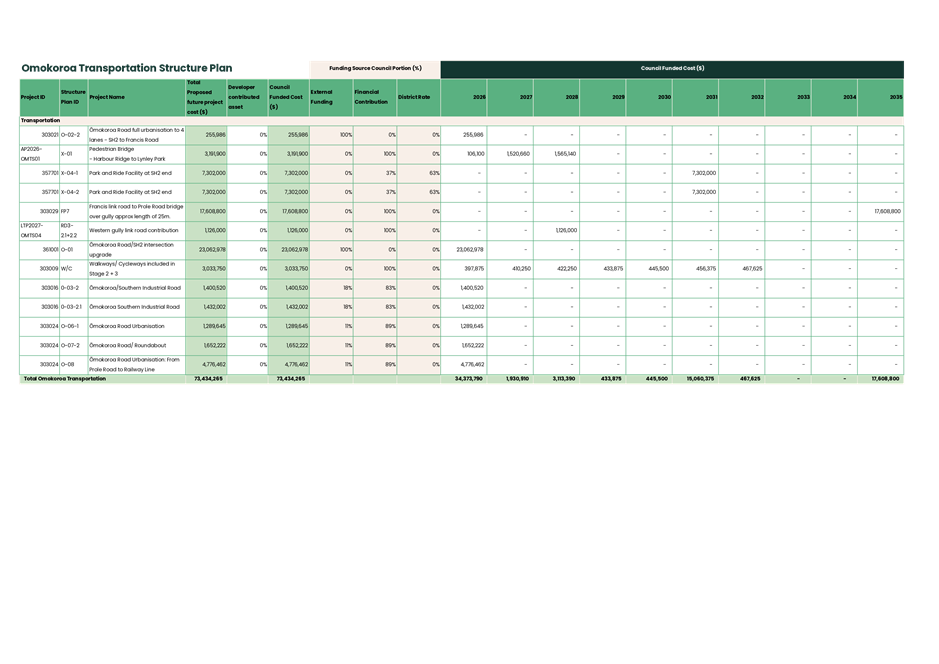939x664 pixels.
Task: Click the Project Name column header
Action: tap(130, 97)
